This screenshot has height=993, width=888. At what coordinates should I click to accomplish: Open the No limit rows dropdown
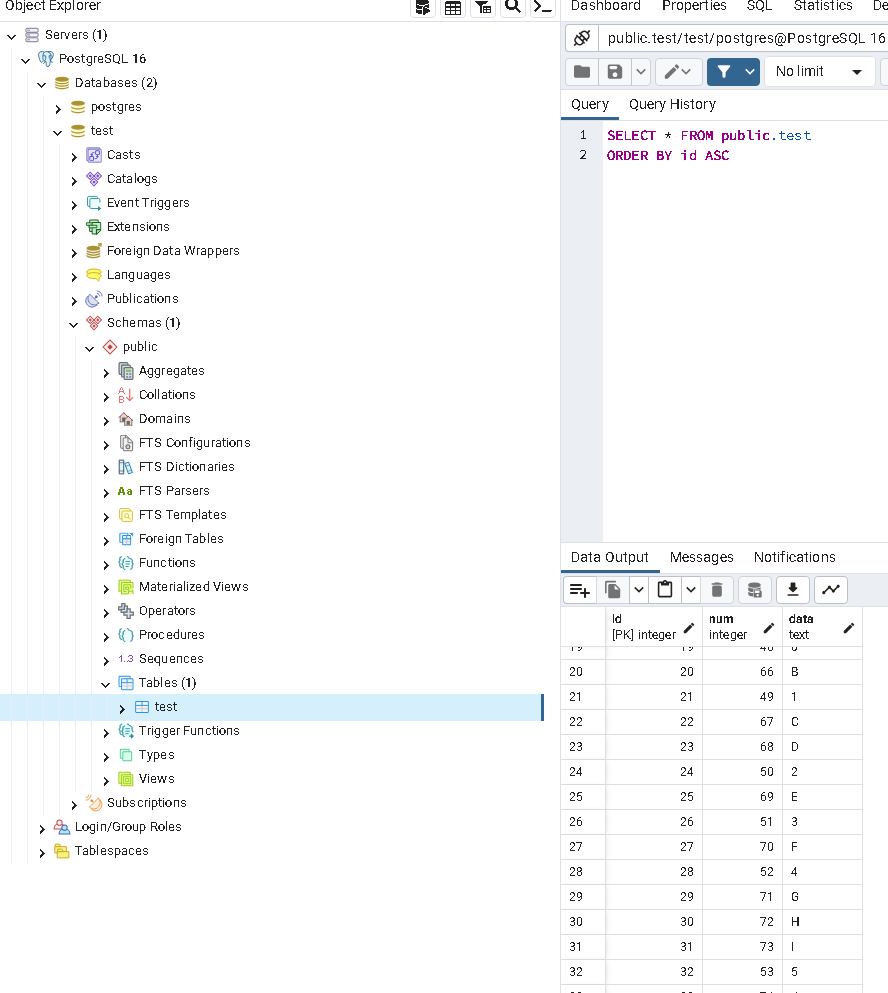[820, 72]
